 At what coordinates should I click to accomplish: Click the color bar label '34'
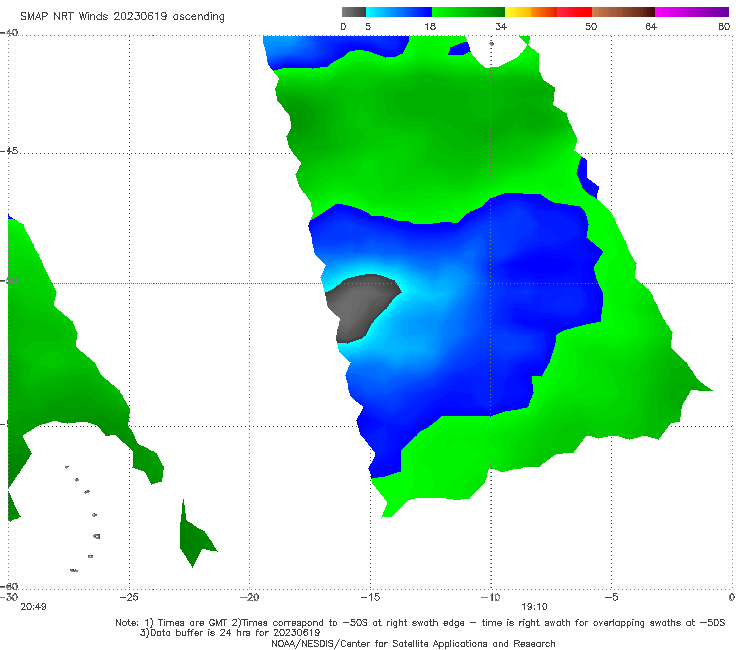[501, 27]
